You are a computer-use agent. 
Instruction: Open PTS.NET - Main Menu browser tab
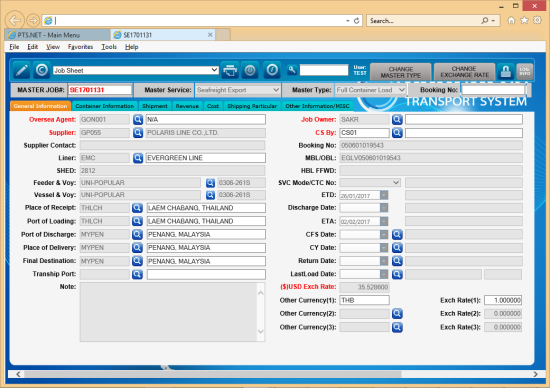(58, 35)
